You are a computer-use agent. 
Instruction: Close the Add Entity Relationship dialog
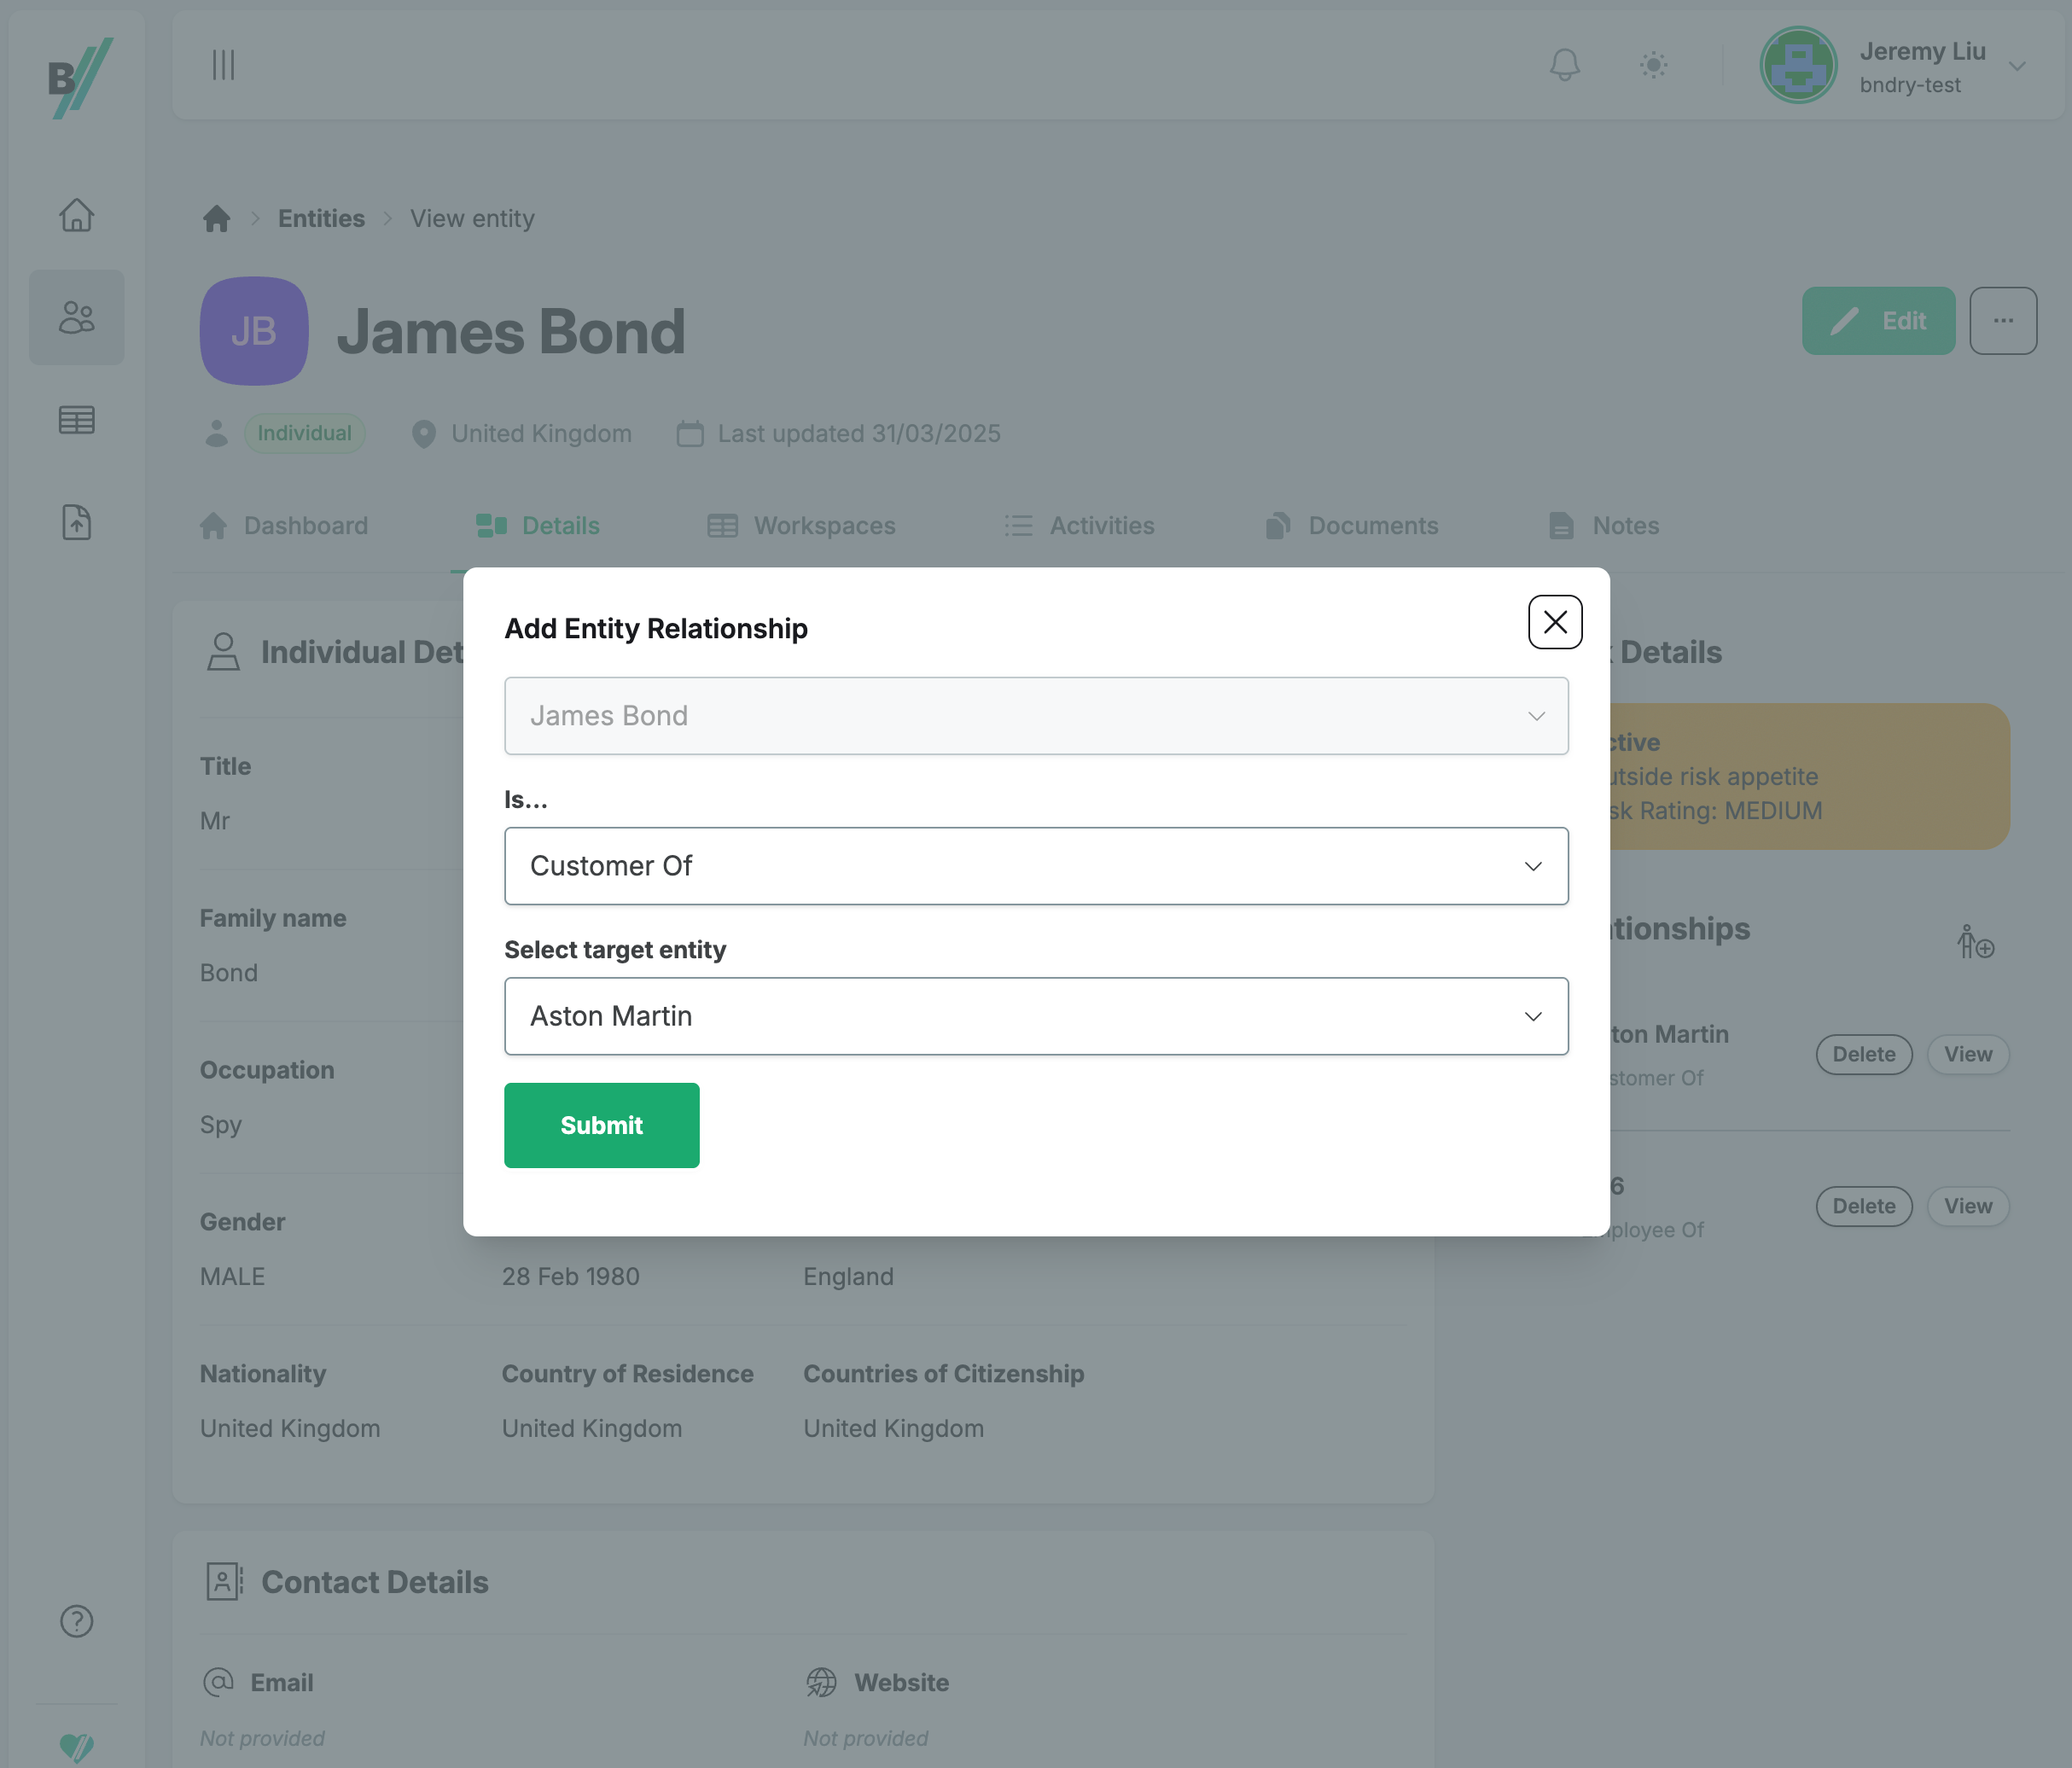pyautogui.click(x=1555, y=622)
